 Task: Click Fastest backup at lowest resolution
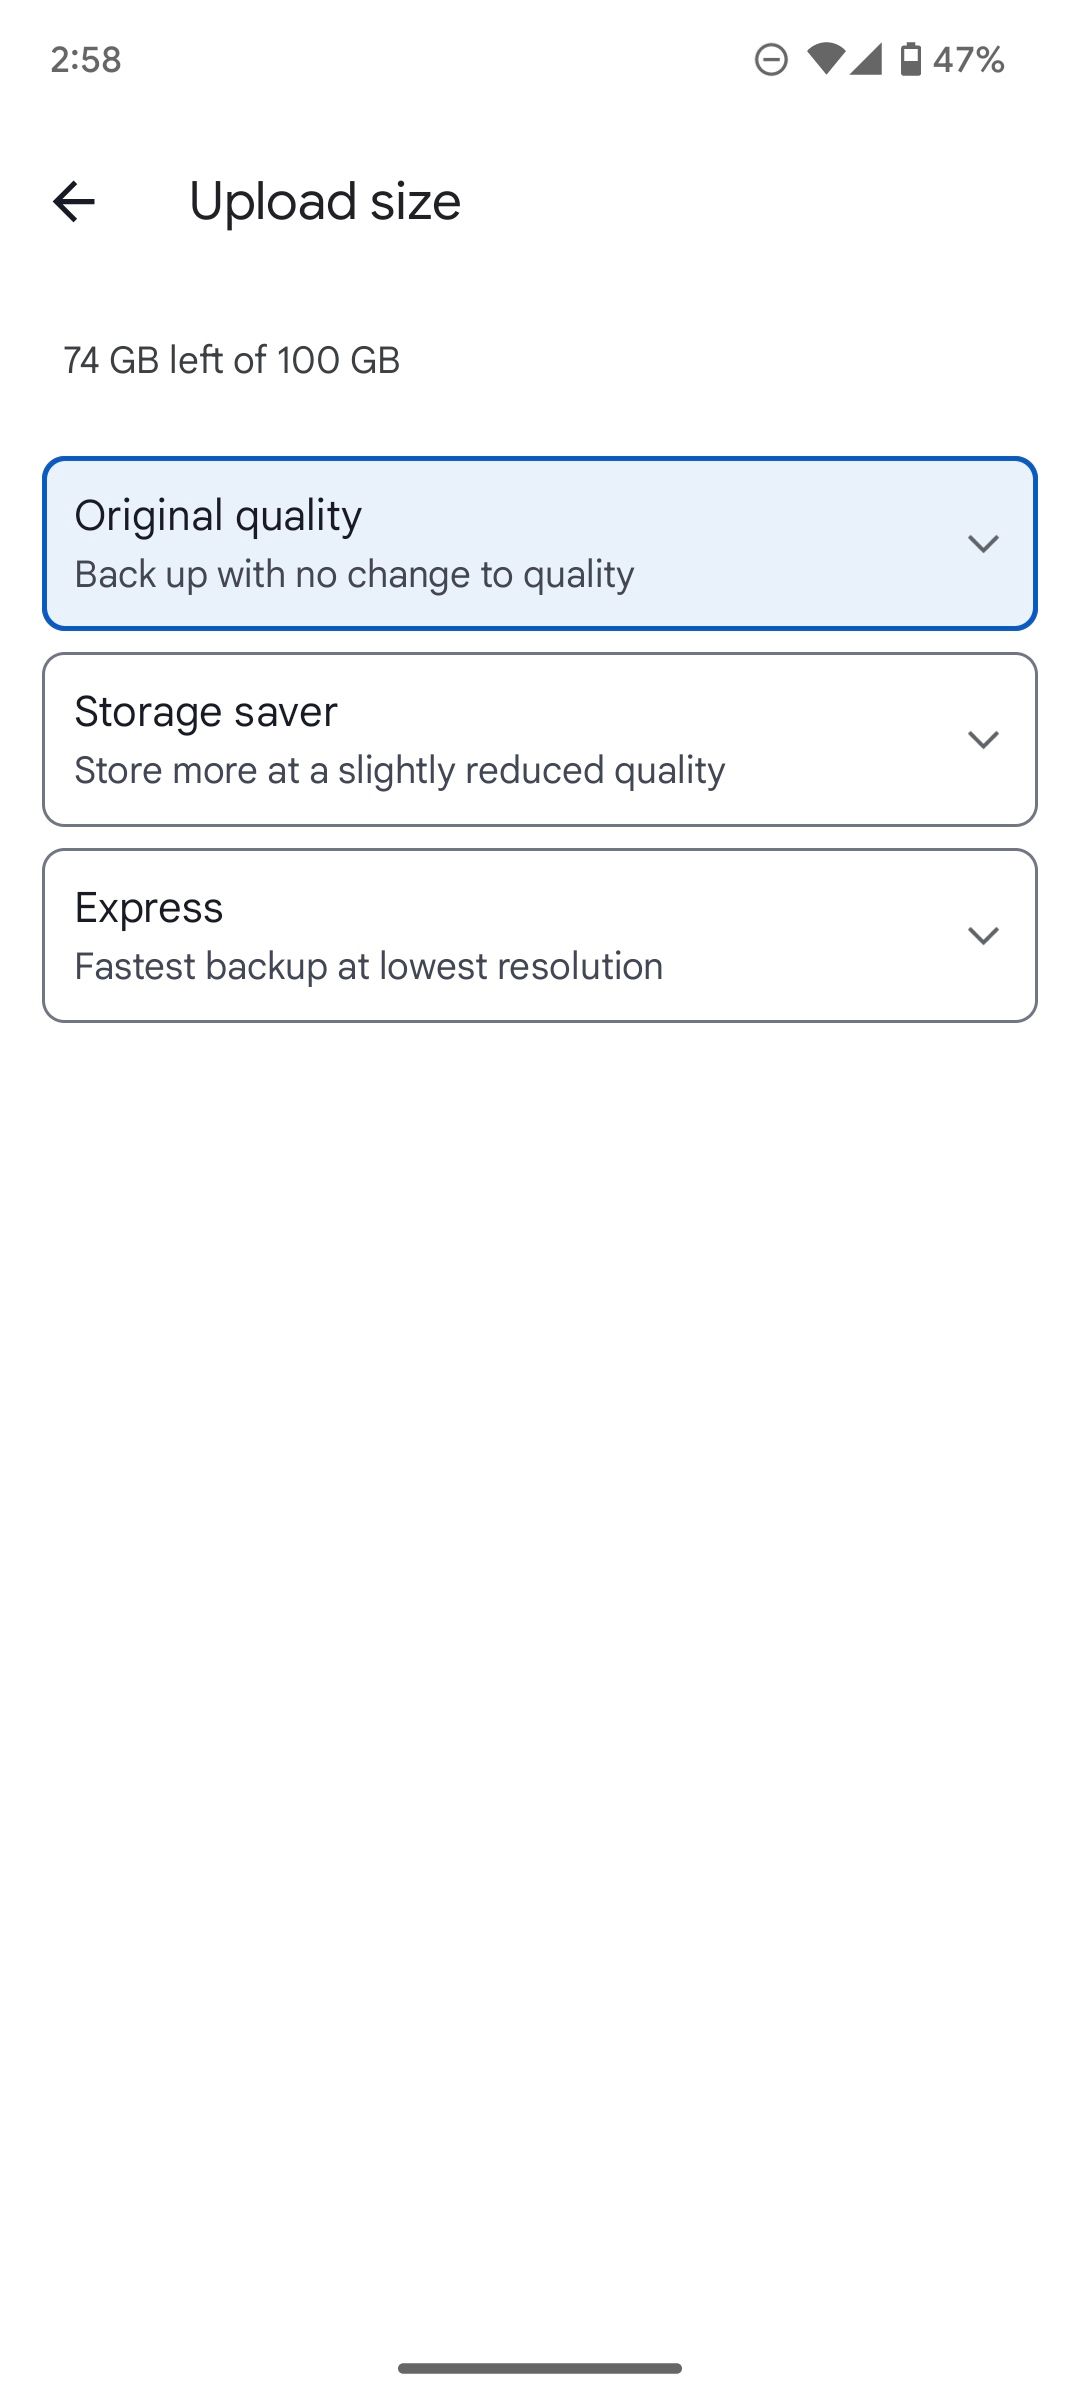(x=368, y=965)
